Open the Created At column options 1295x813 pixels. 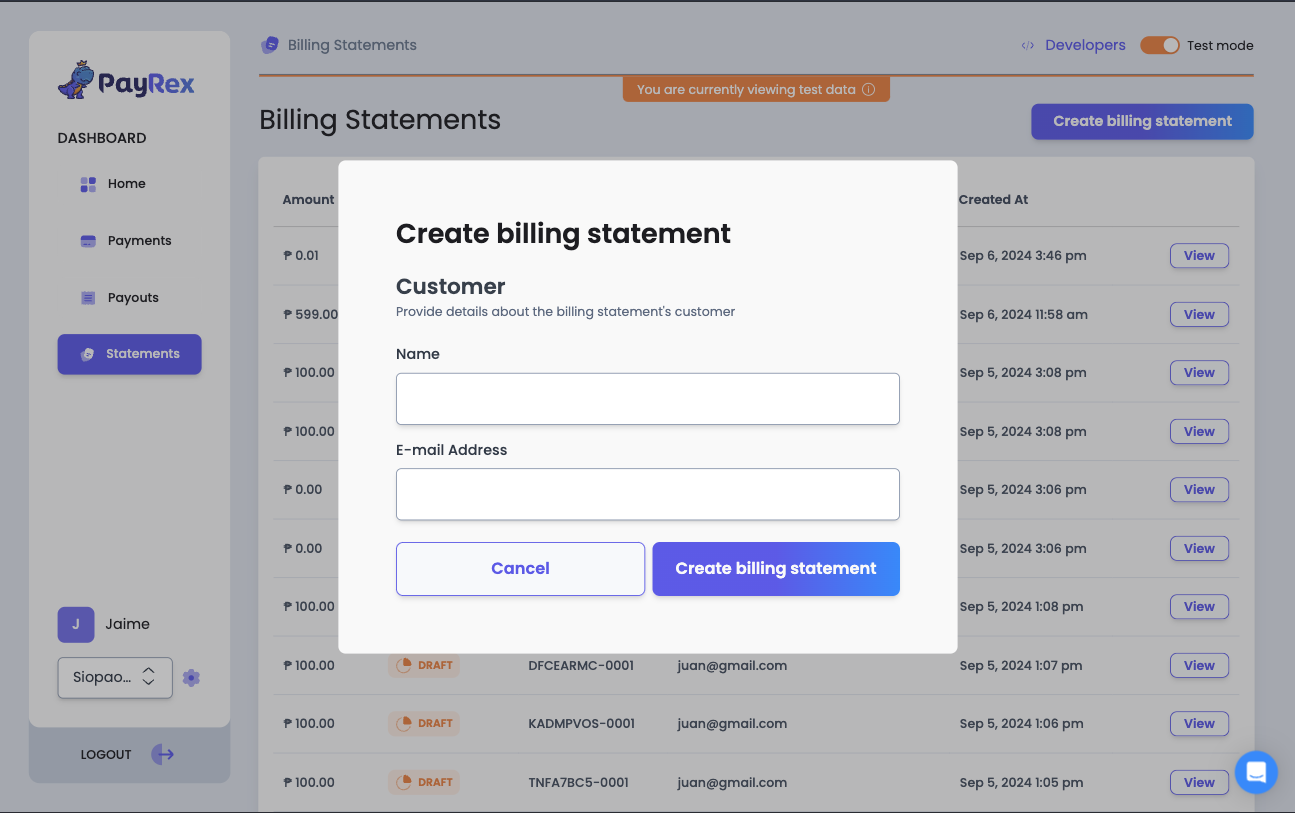(993, 199)
